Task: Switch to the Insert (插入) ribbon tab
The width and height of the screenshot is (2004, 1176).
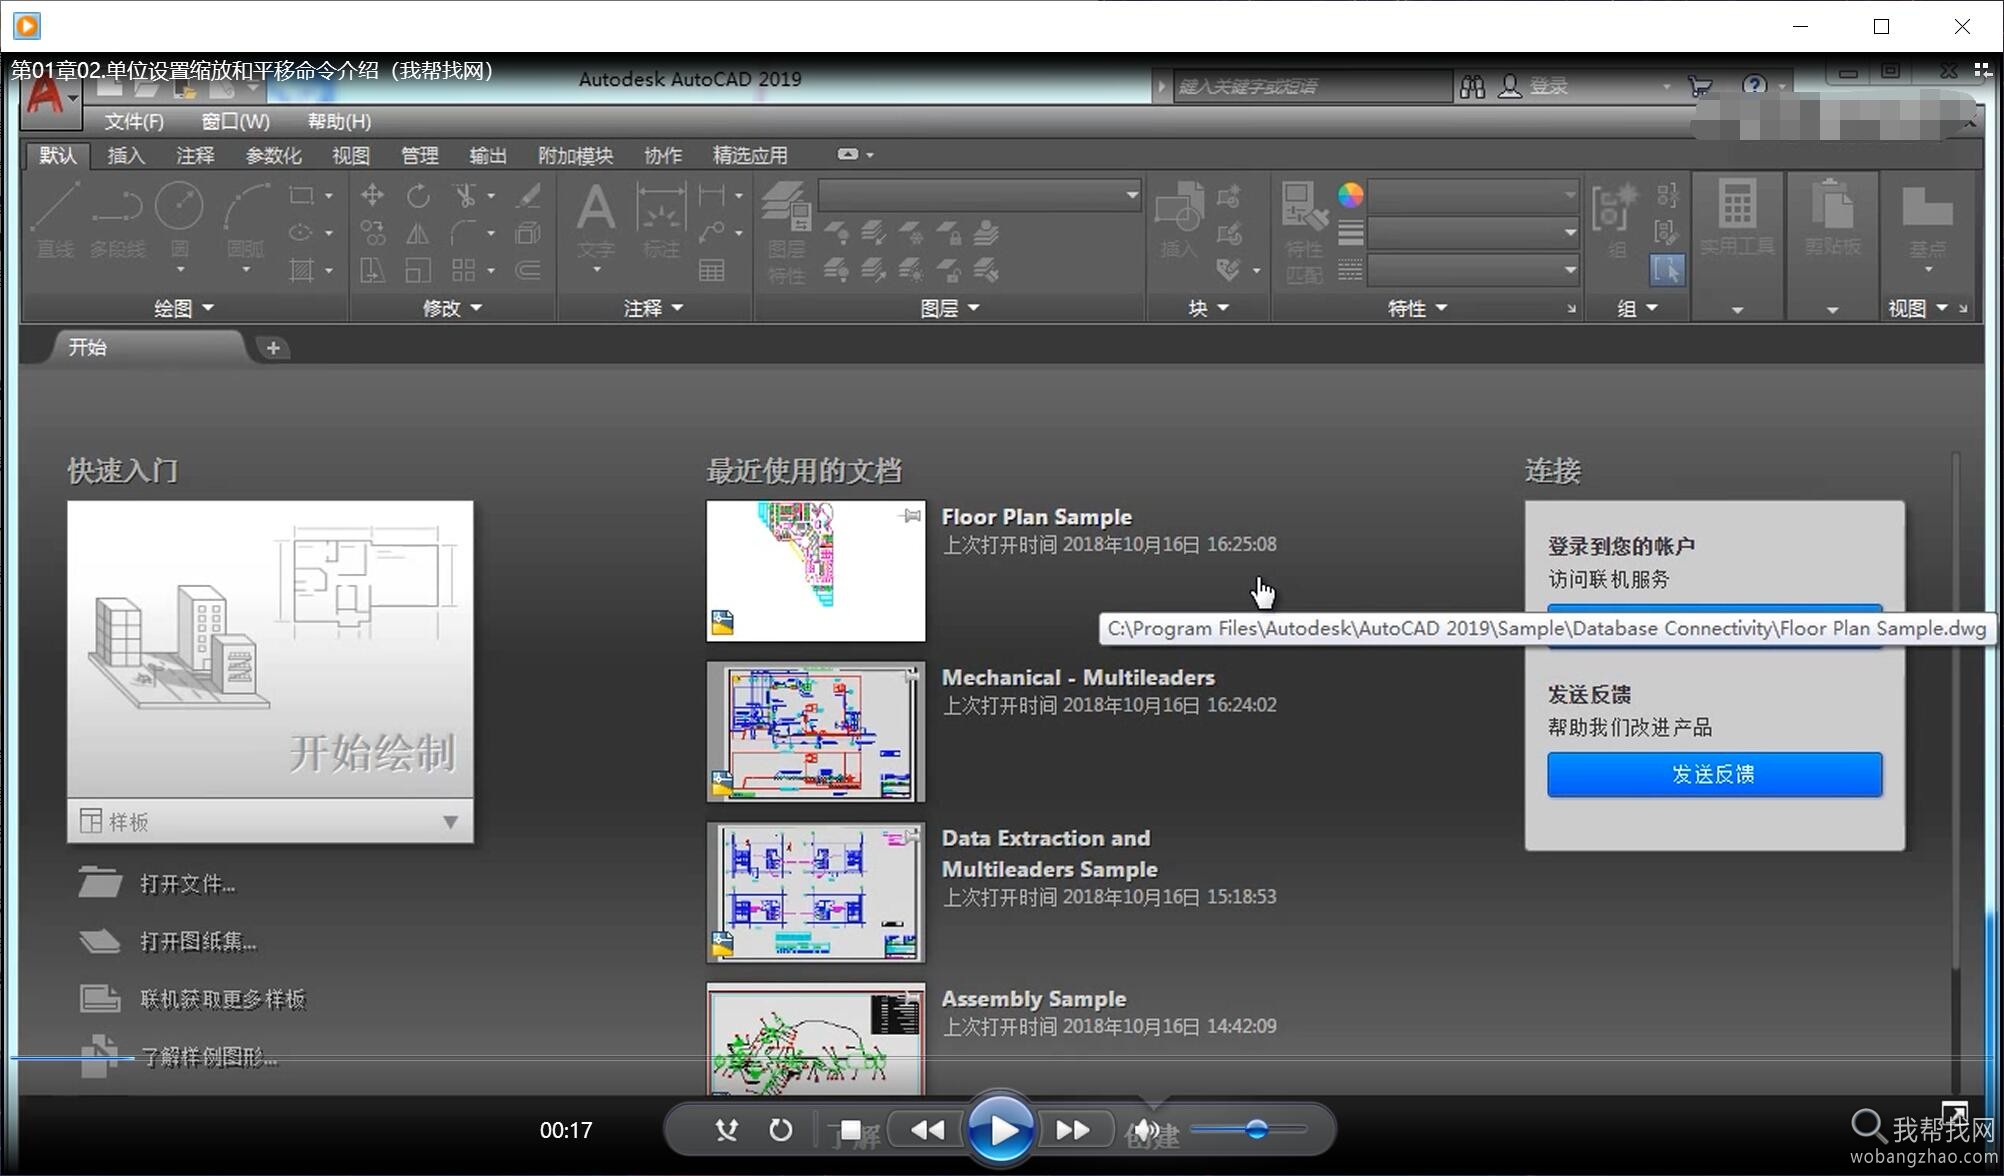Action: coord(126,155)
